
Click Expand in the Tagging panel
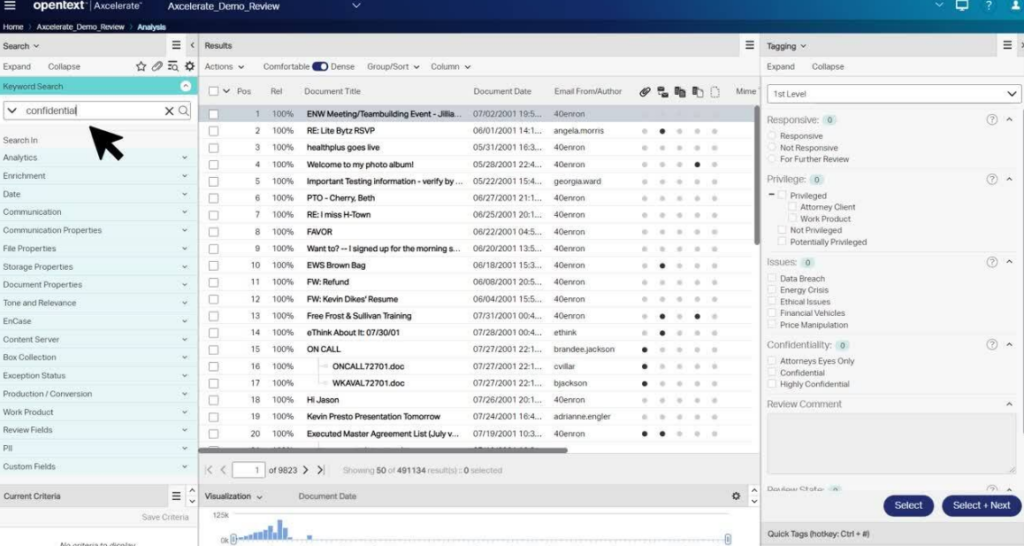click(x=780, y=67)
